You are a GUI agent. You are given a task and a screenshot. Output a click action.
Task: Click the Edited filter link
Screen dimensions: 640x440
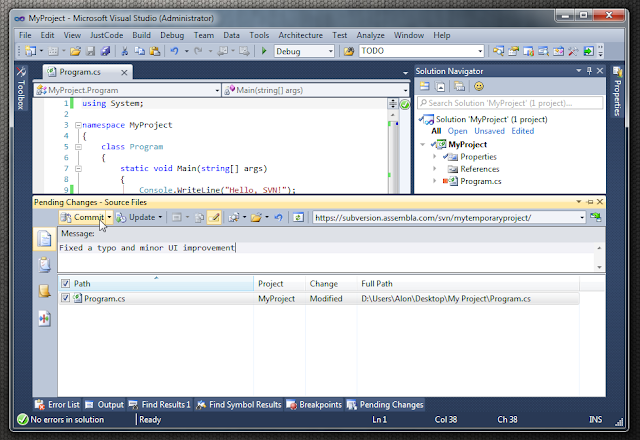[x=522, y=131]
